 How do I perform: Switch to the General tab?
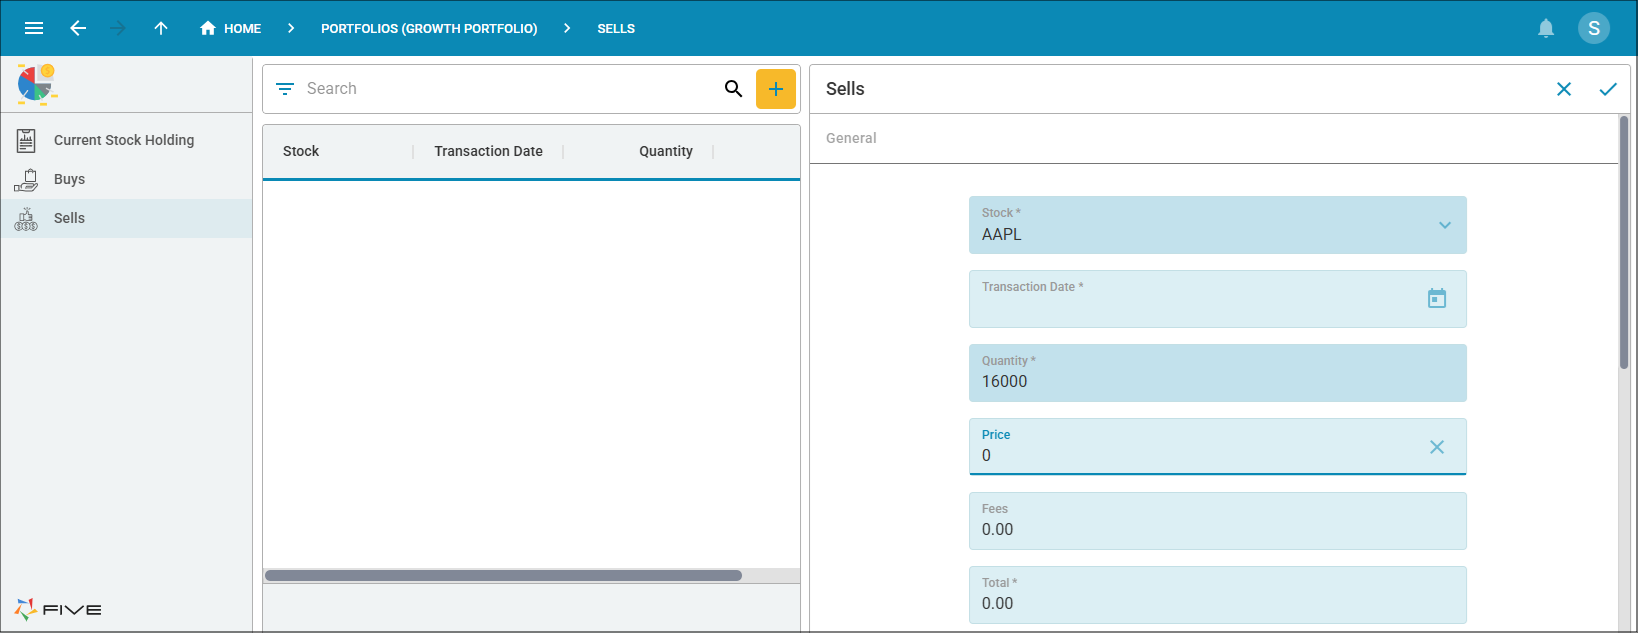pyautogui.click(x=851, y=138)
